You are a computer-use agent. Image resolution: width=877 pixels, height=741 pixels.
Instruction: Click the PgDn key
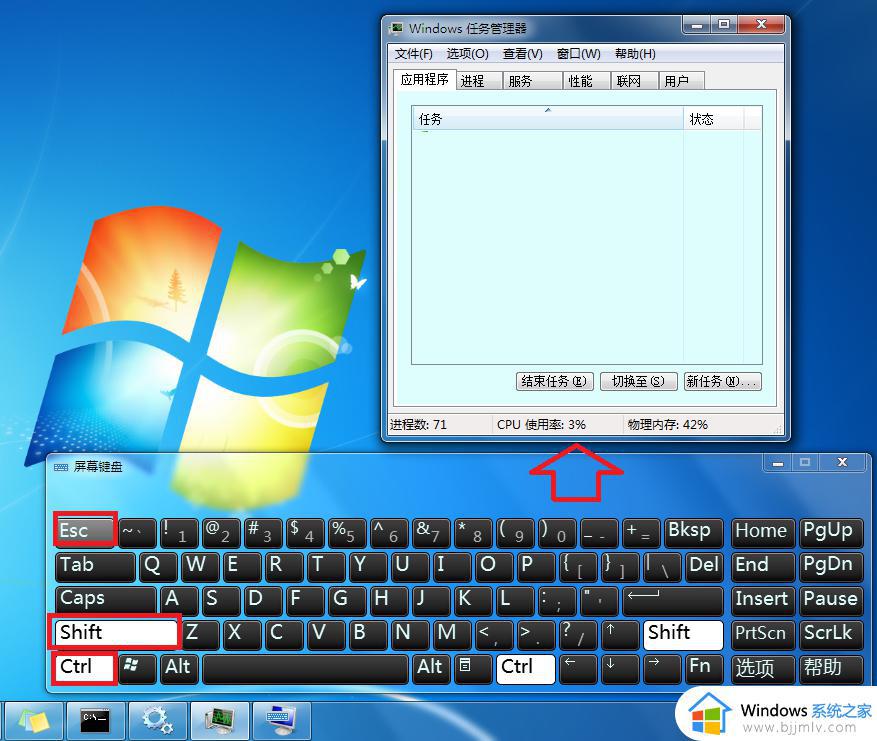click(831, 566)
